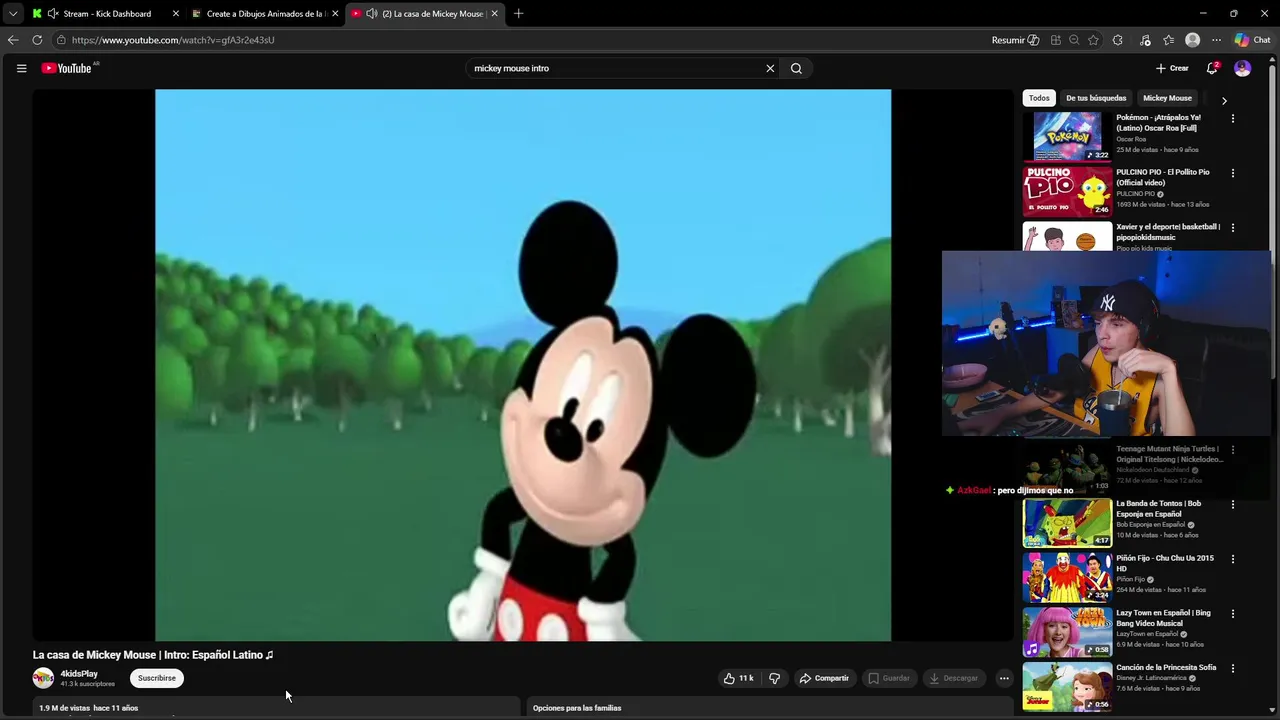The width and height of the screenshot is (1280, 720).
Task: Open Canción de la Princesita Sofía thumbnail
Action: coord(1067,687)
